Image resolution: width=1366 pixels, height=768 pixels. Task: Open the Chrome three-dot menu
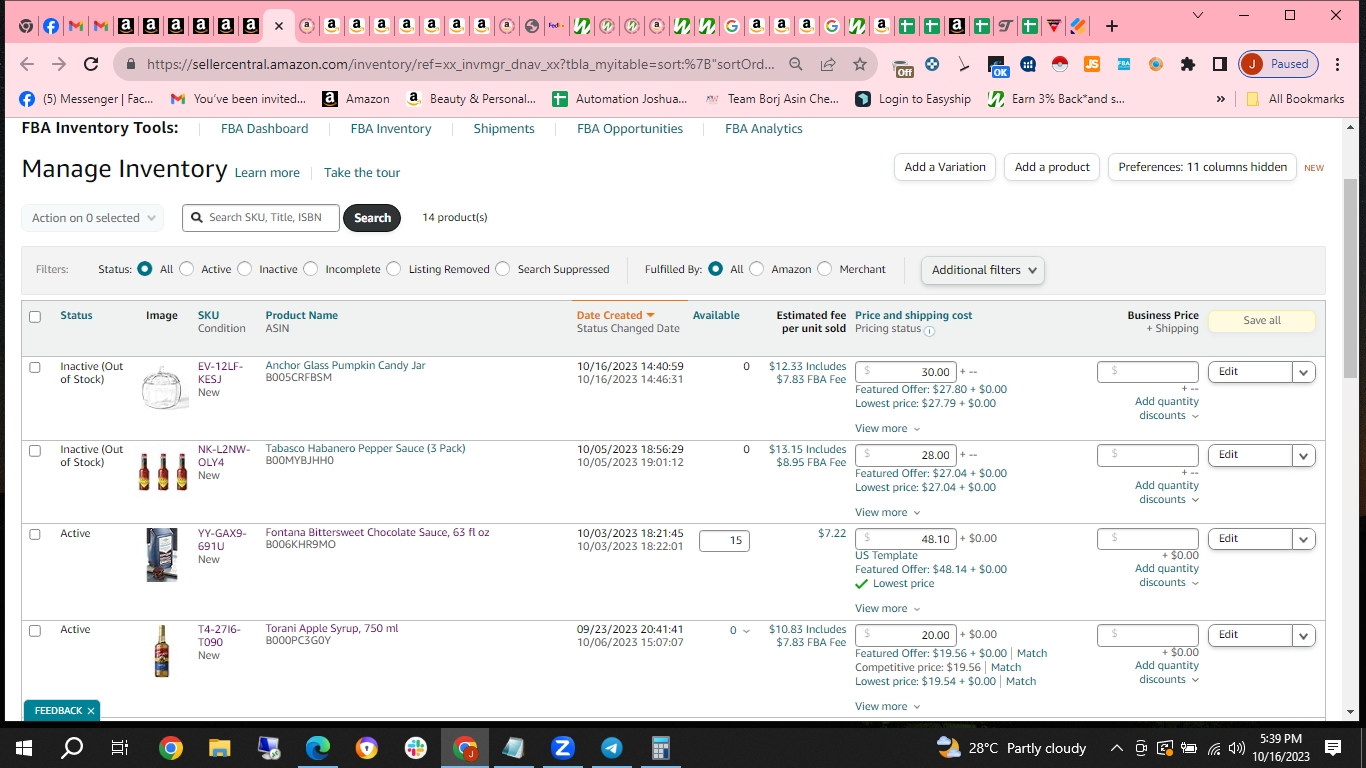(1338, 64)
